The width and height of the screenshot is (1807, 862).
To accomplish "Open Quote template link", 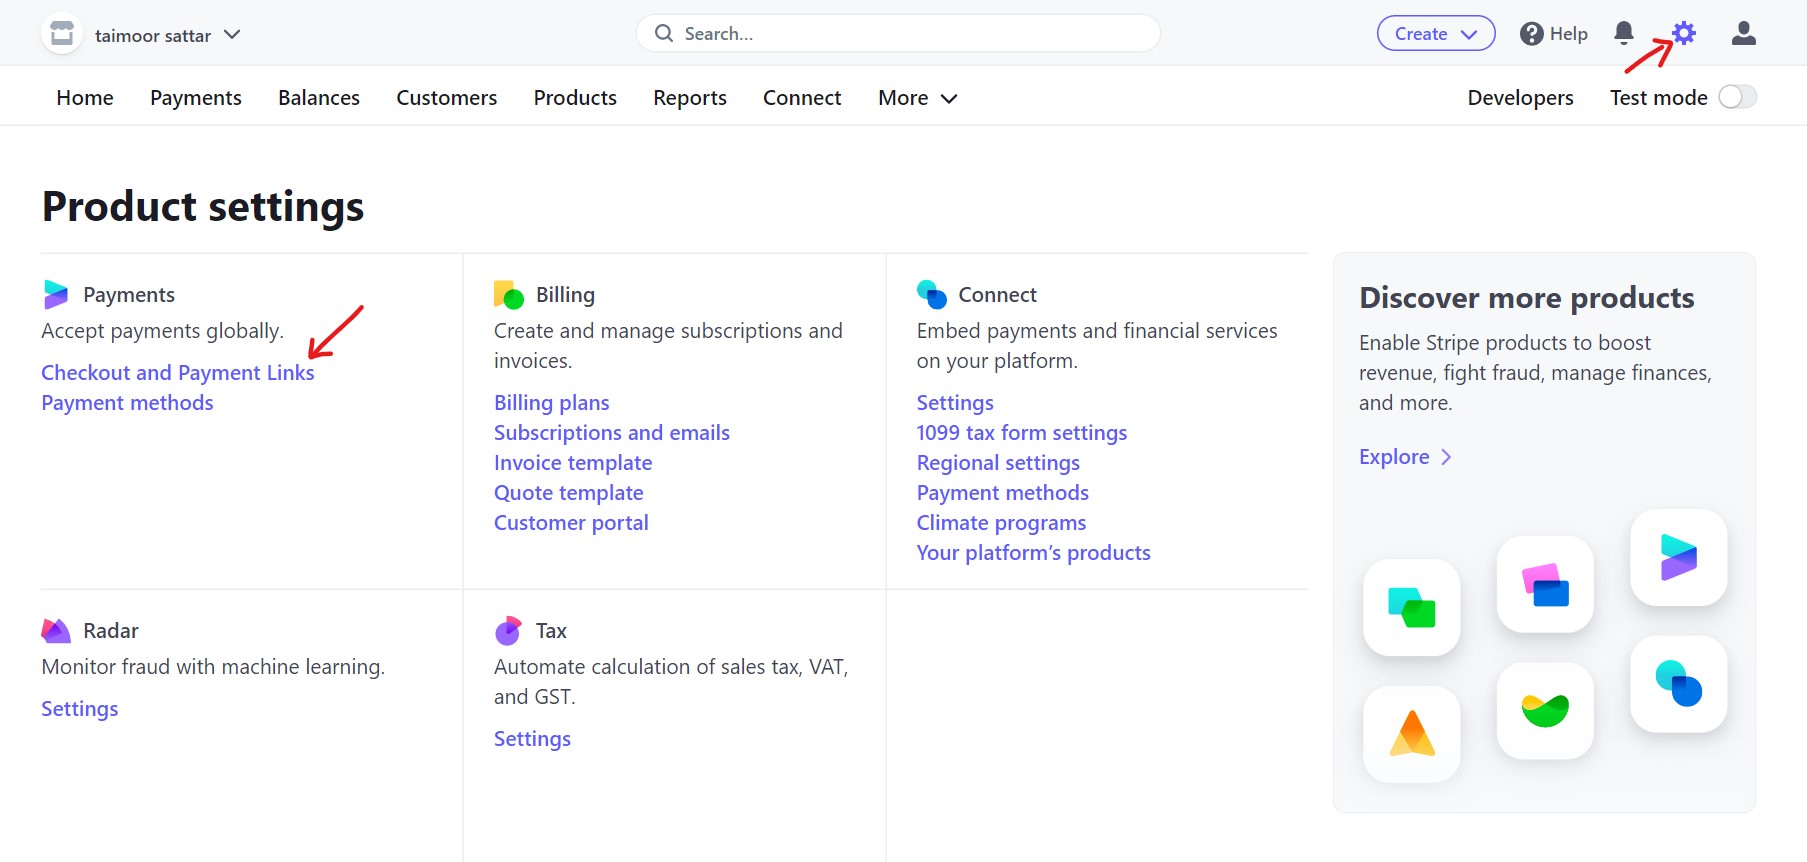I will point(569,492).
